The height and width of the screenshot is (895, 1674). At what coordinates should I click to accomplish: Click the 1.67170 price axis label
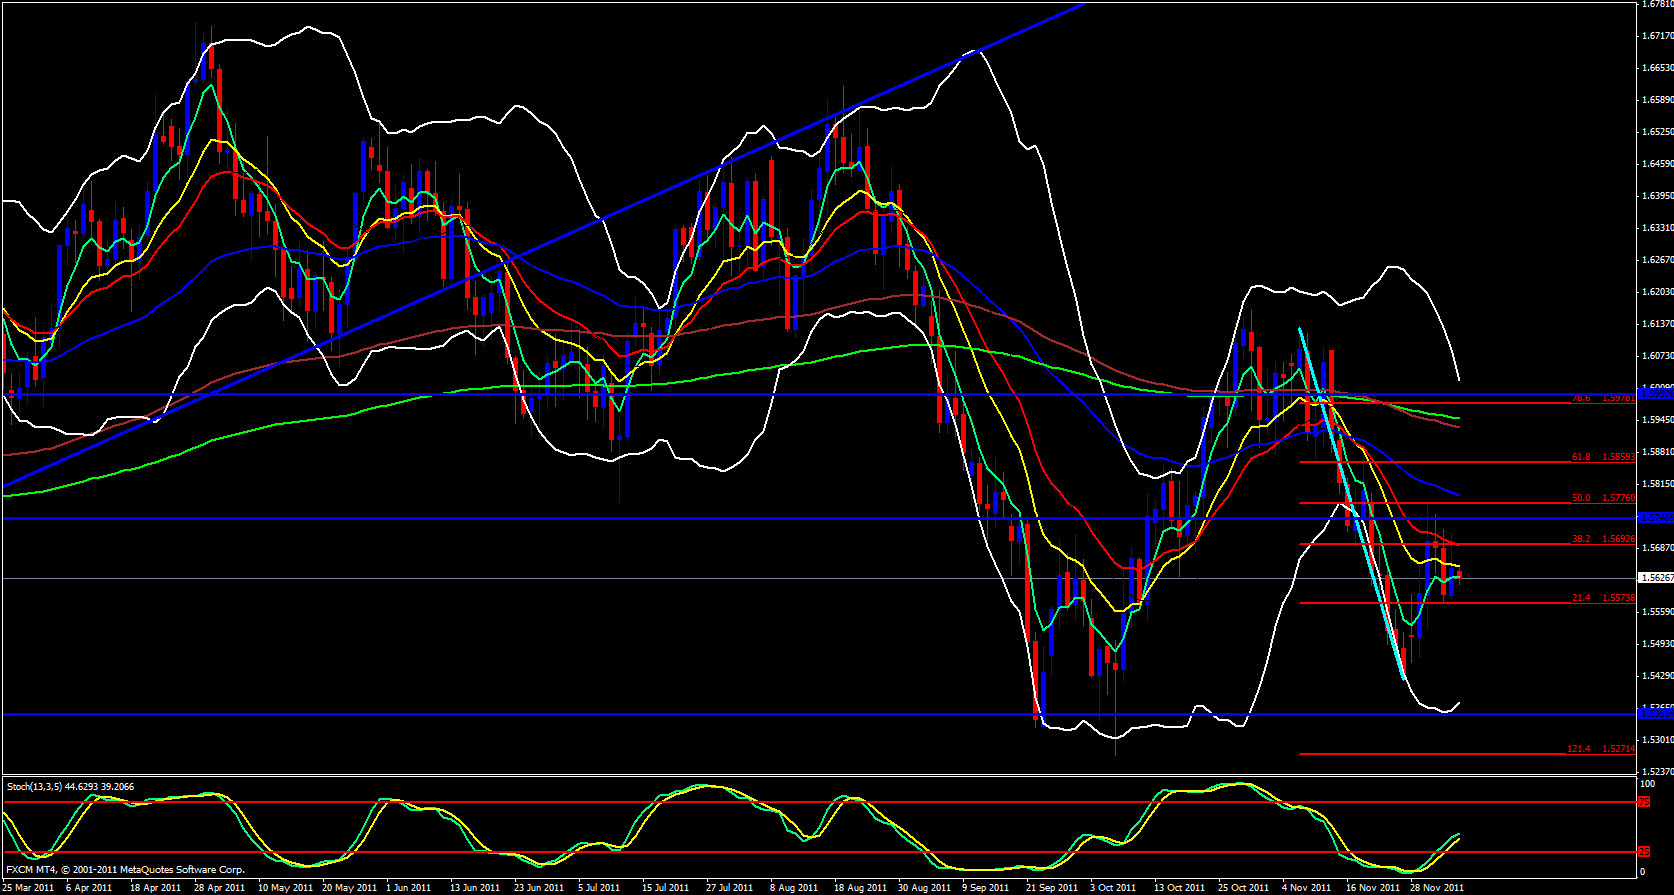point(1657,36)
